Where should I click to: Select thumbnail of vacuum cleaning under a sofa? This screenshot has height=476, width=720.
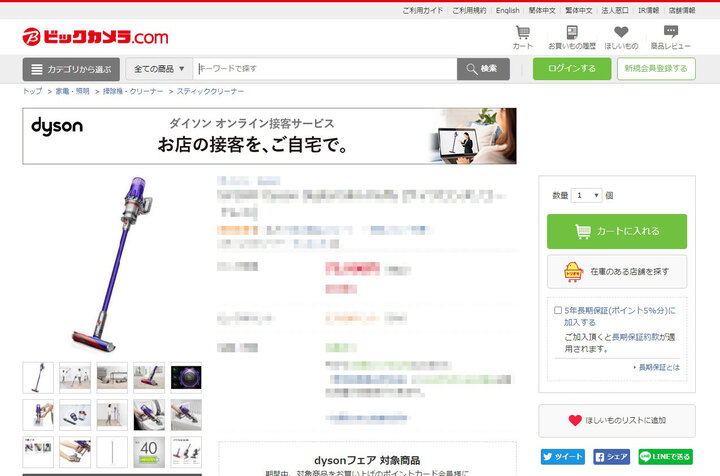click(x=112, y=377)
